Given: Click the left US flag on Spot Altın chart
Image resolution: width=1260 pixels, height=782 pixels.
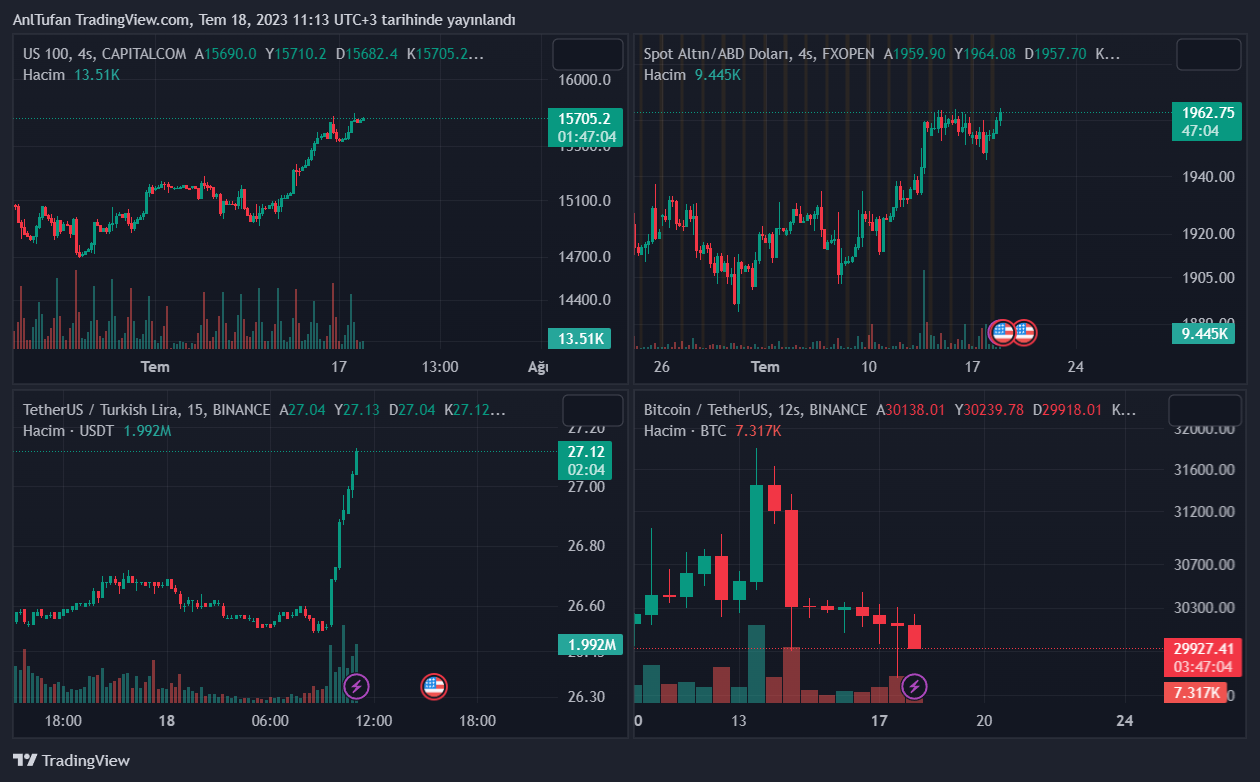Looking at the screenshot, I should (x=1001, y=332).
